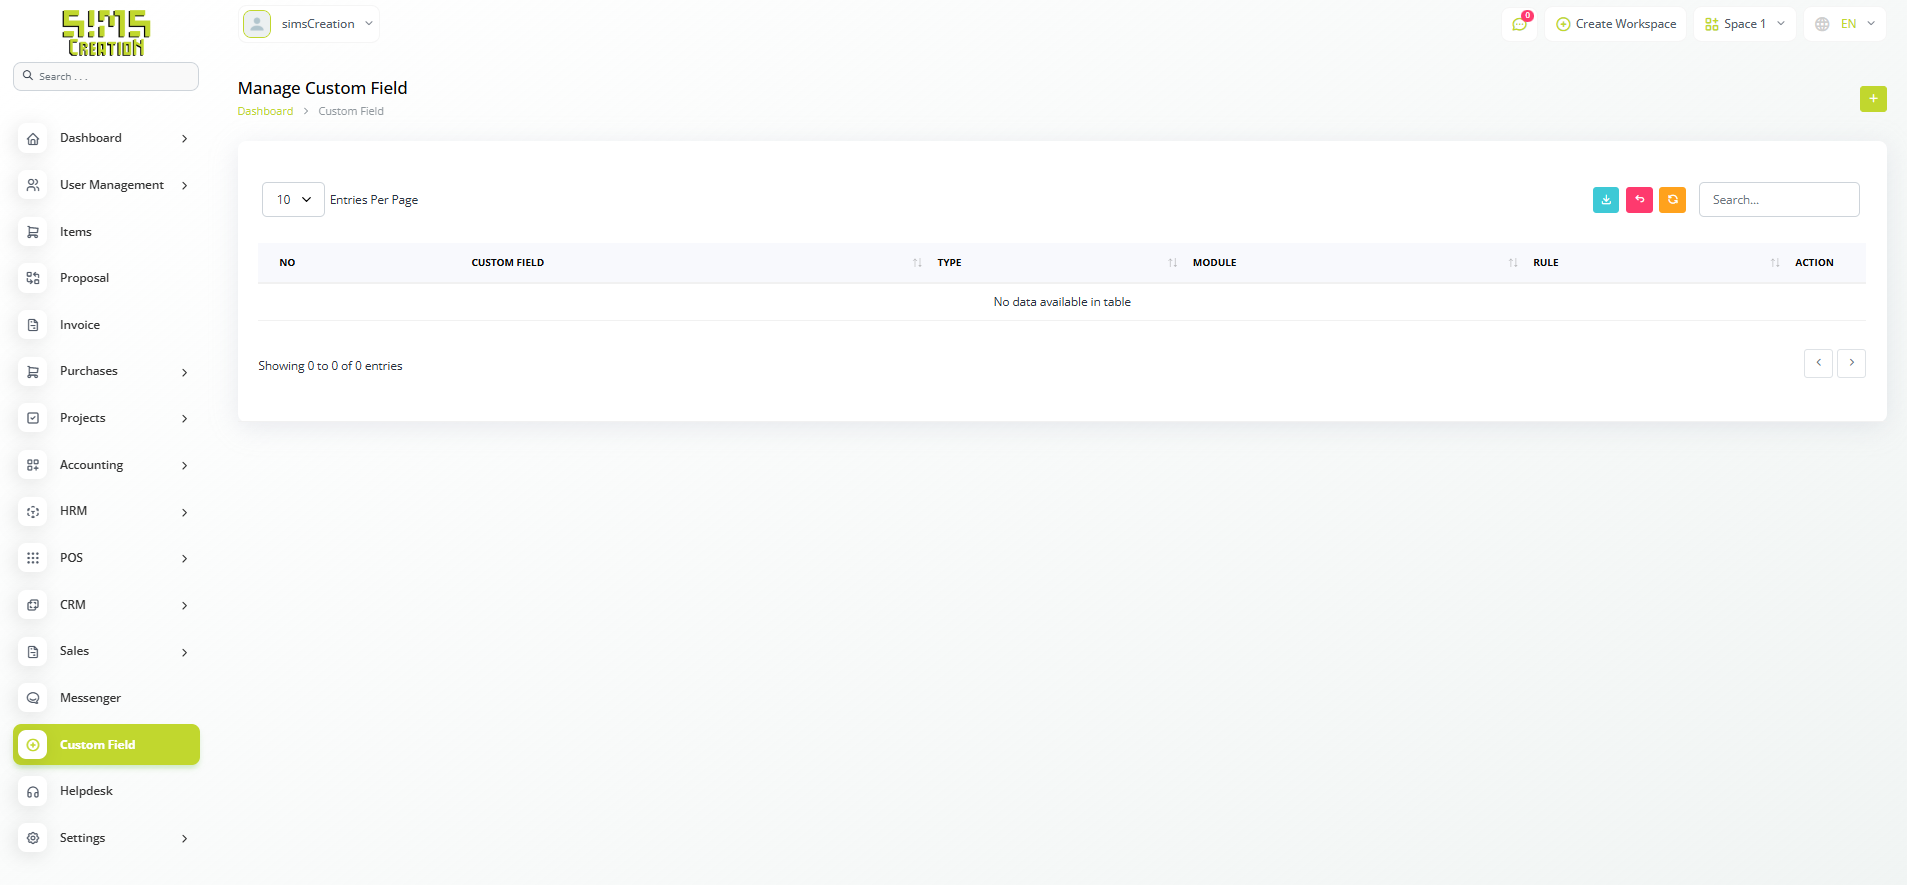This screenshot has height=885, width=1907.
Task: Follow the Dashboard breadcrumb link
Action: tap(265, 111)
